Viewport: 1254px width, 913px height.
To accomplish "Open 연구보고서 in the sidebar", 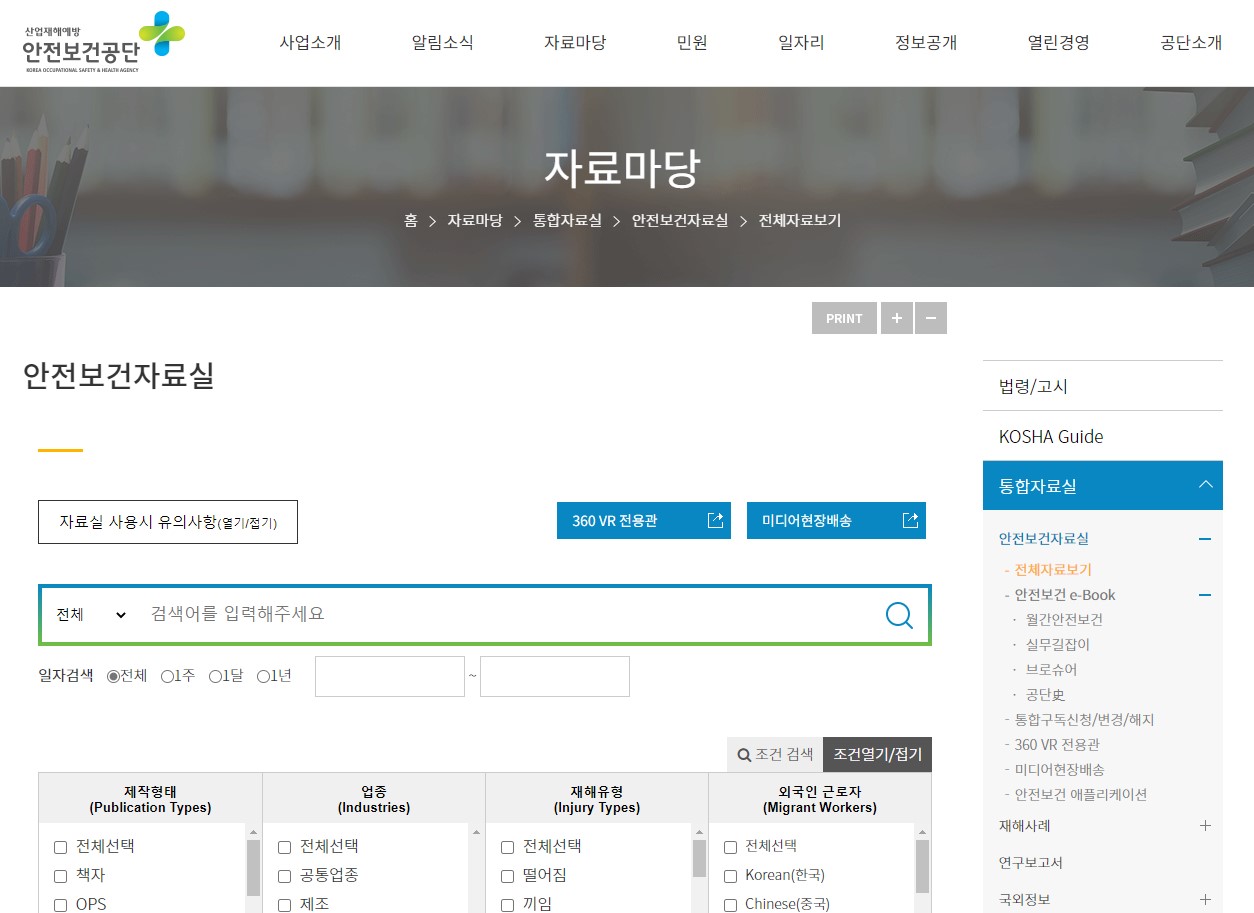I will coord(1030,862).
